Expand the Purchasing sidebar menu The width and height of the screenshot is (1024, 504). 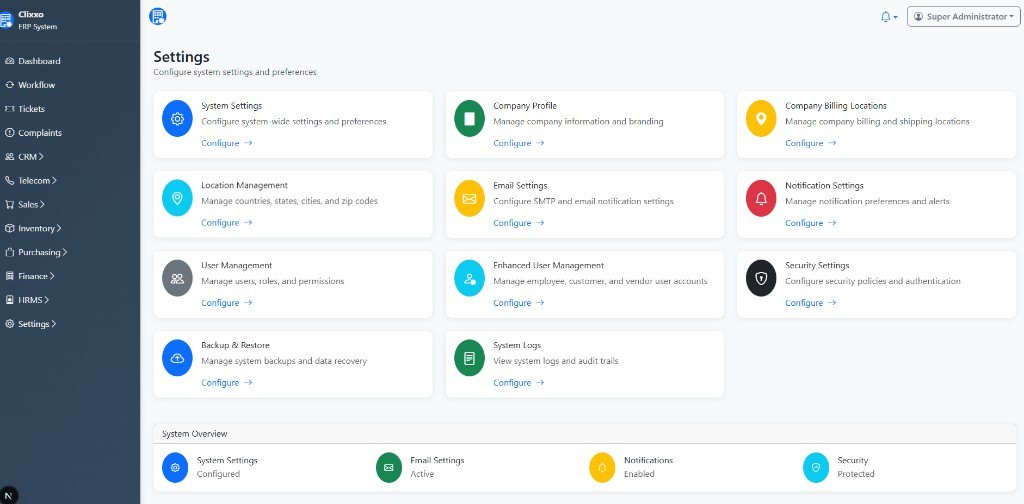pos(36,252)
